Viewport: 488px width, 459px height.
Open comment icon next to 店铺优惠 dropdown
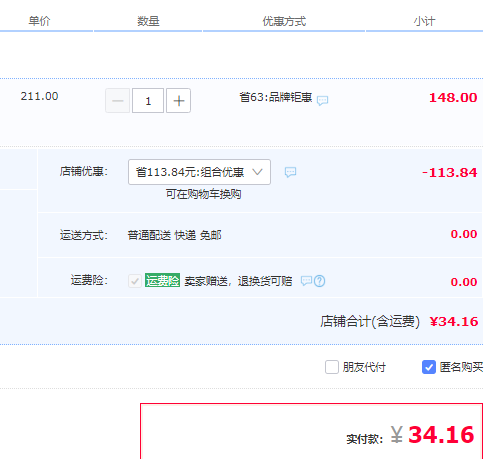tap(290, 172)
